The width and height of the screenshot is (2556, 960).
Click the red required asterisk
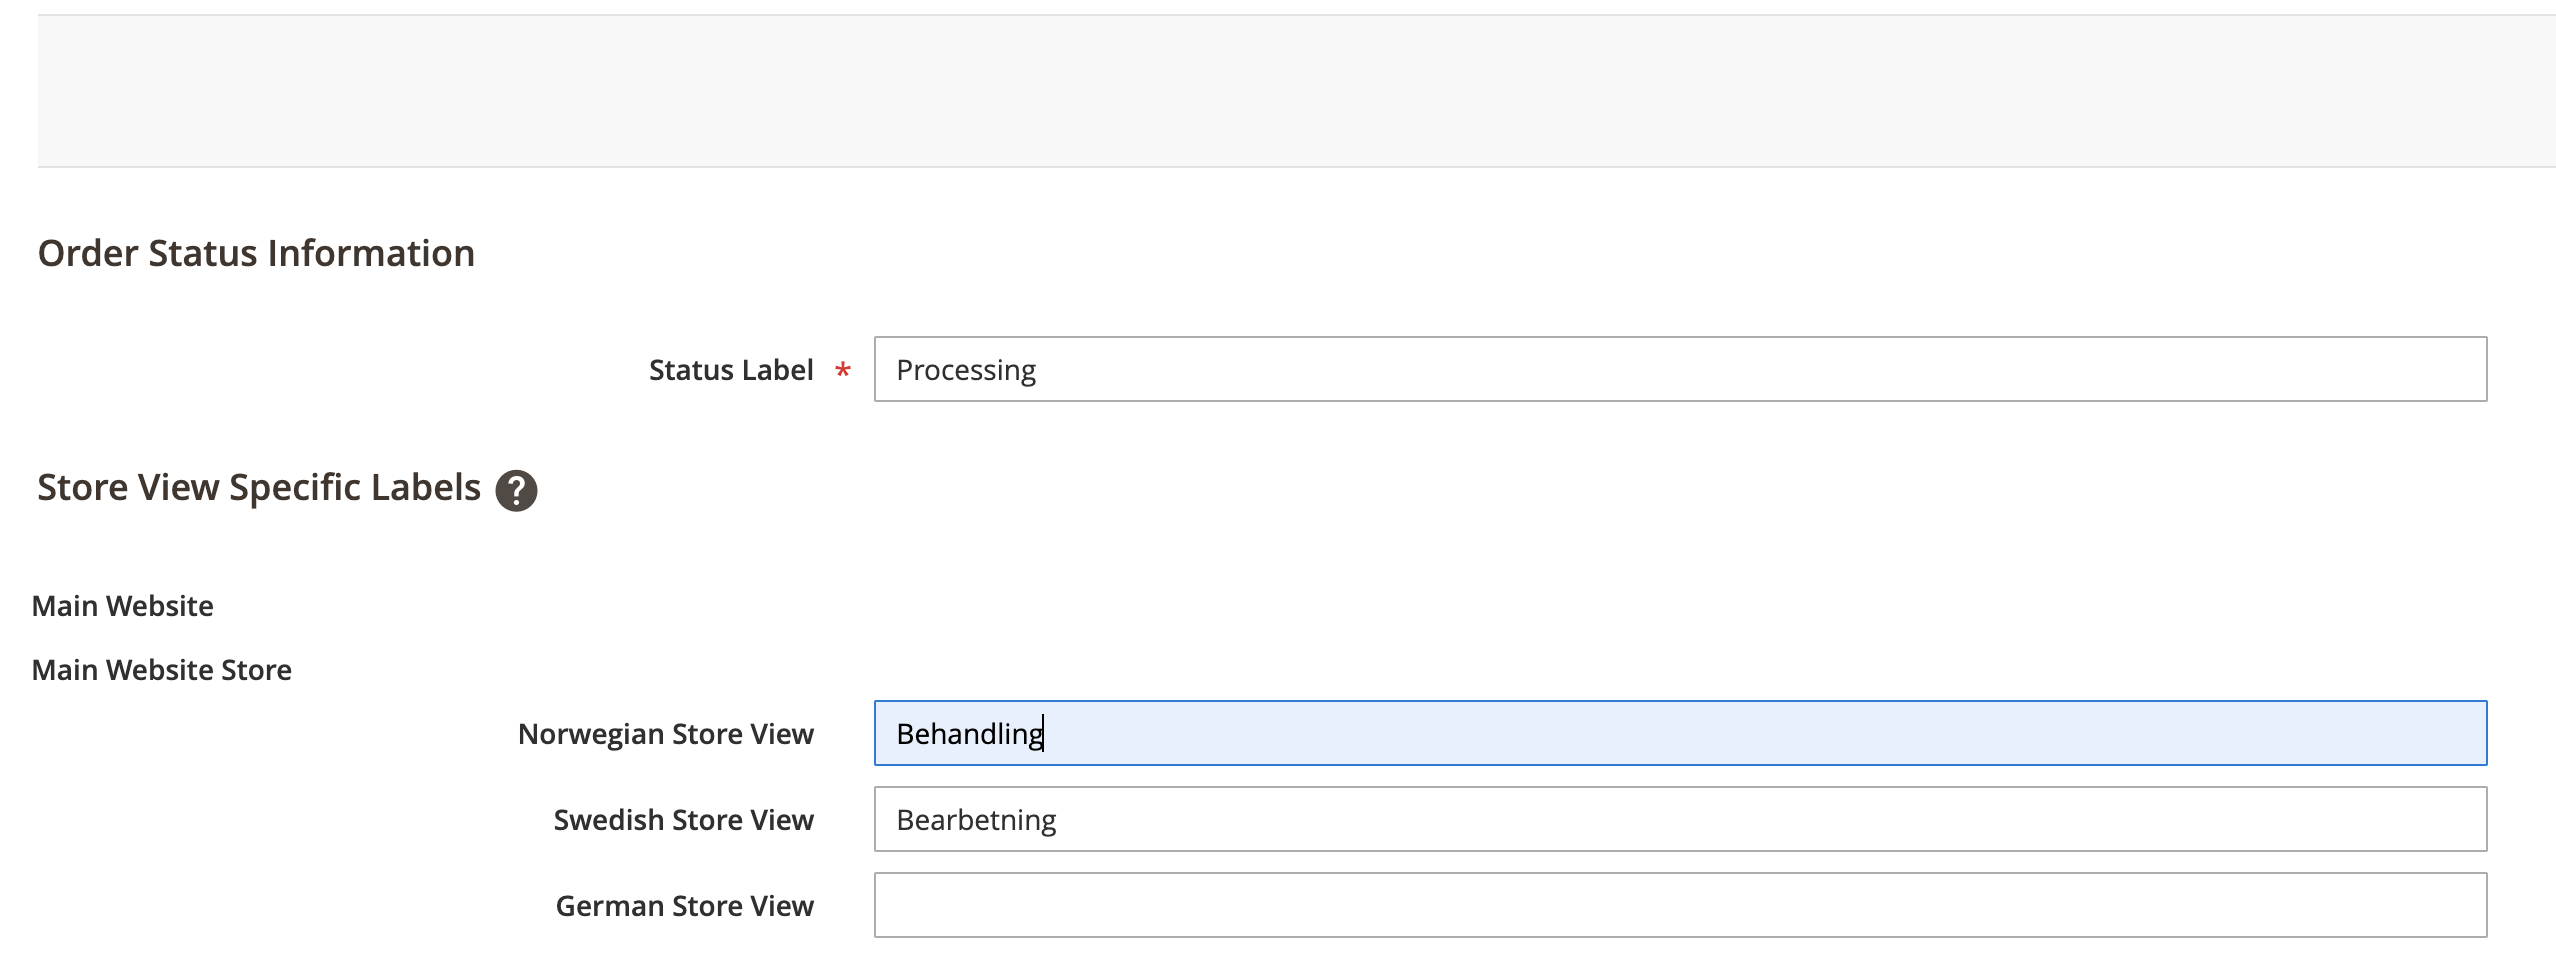843,372
